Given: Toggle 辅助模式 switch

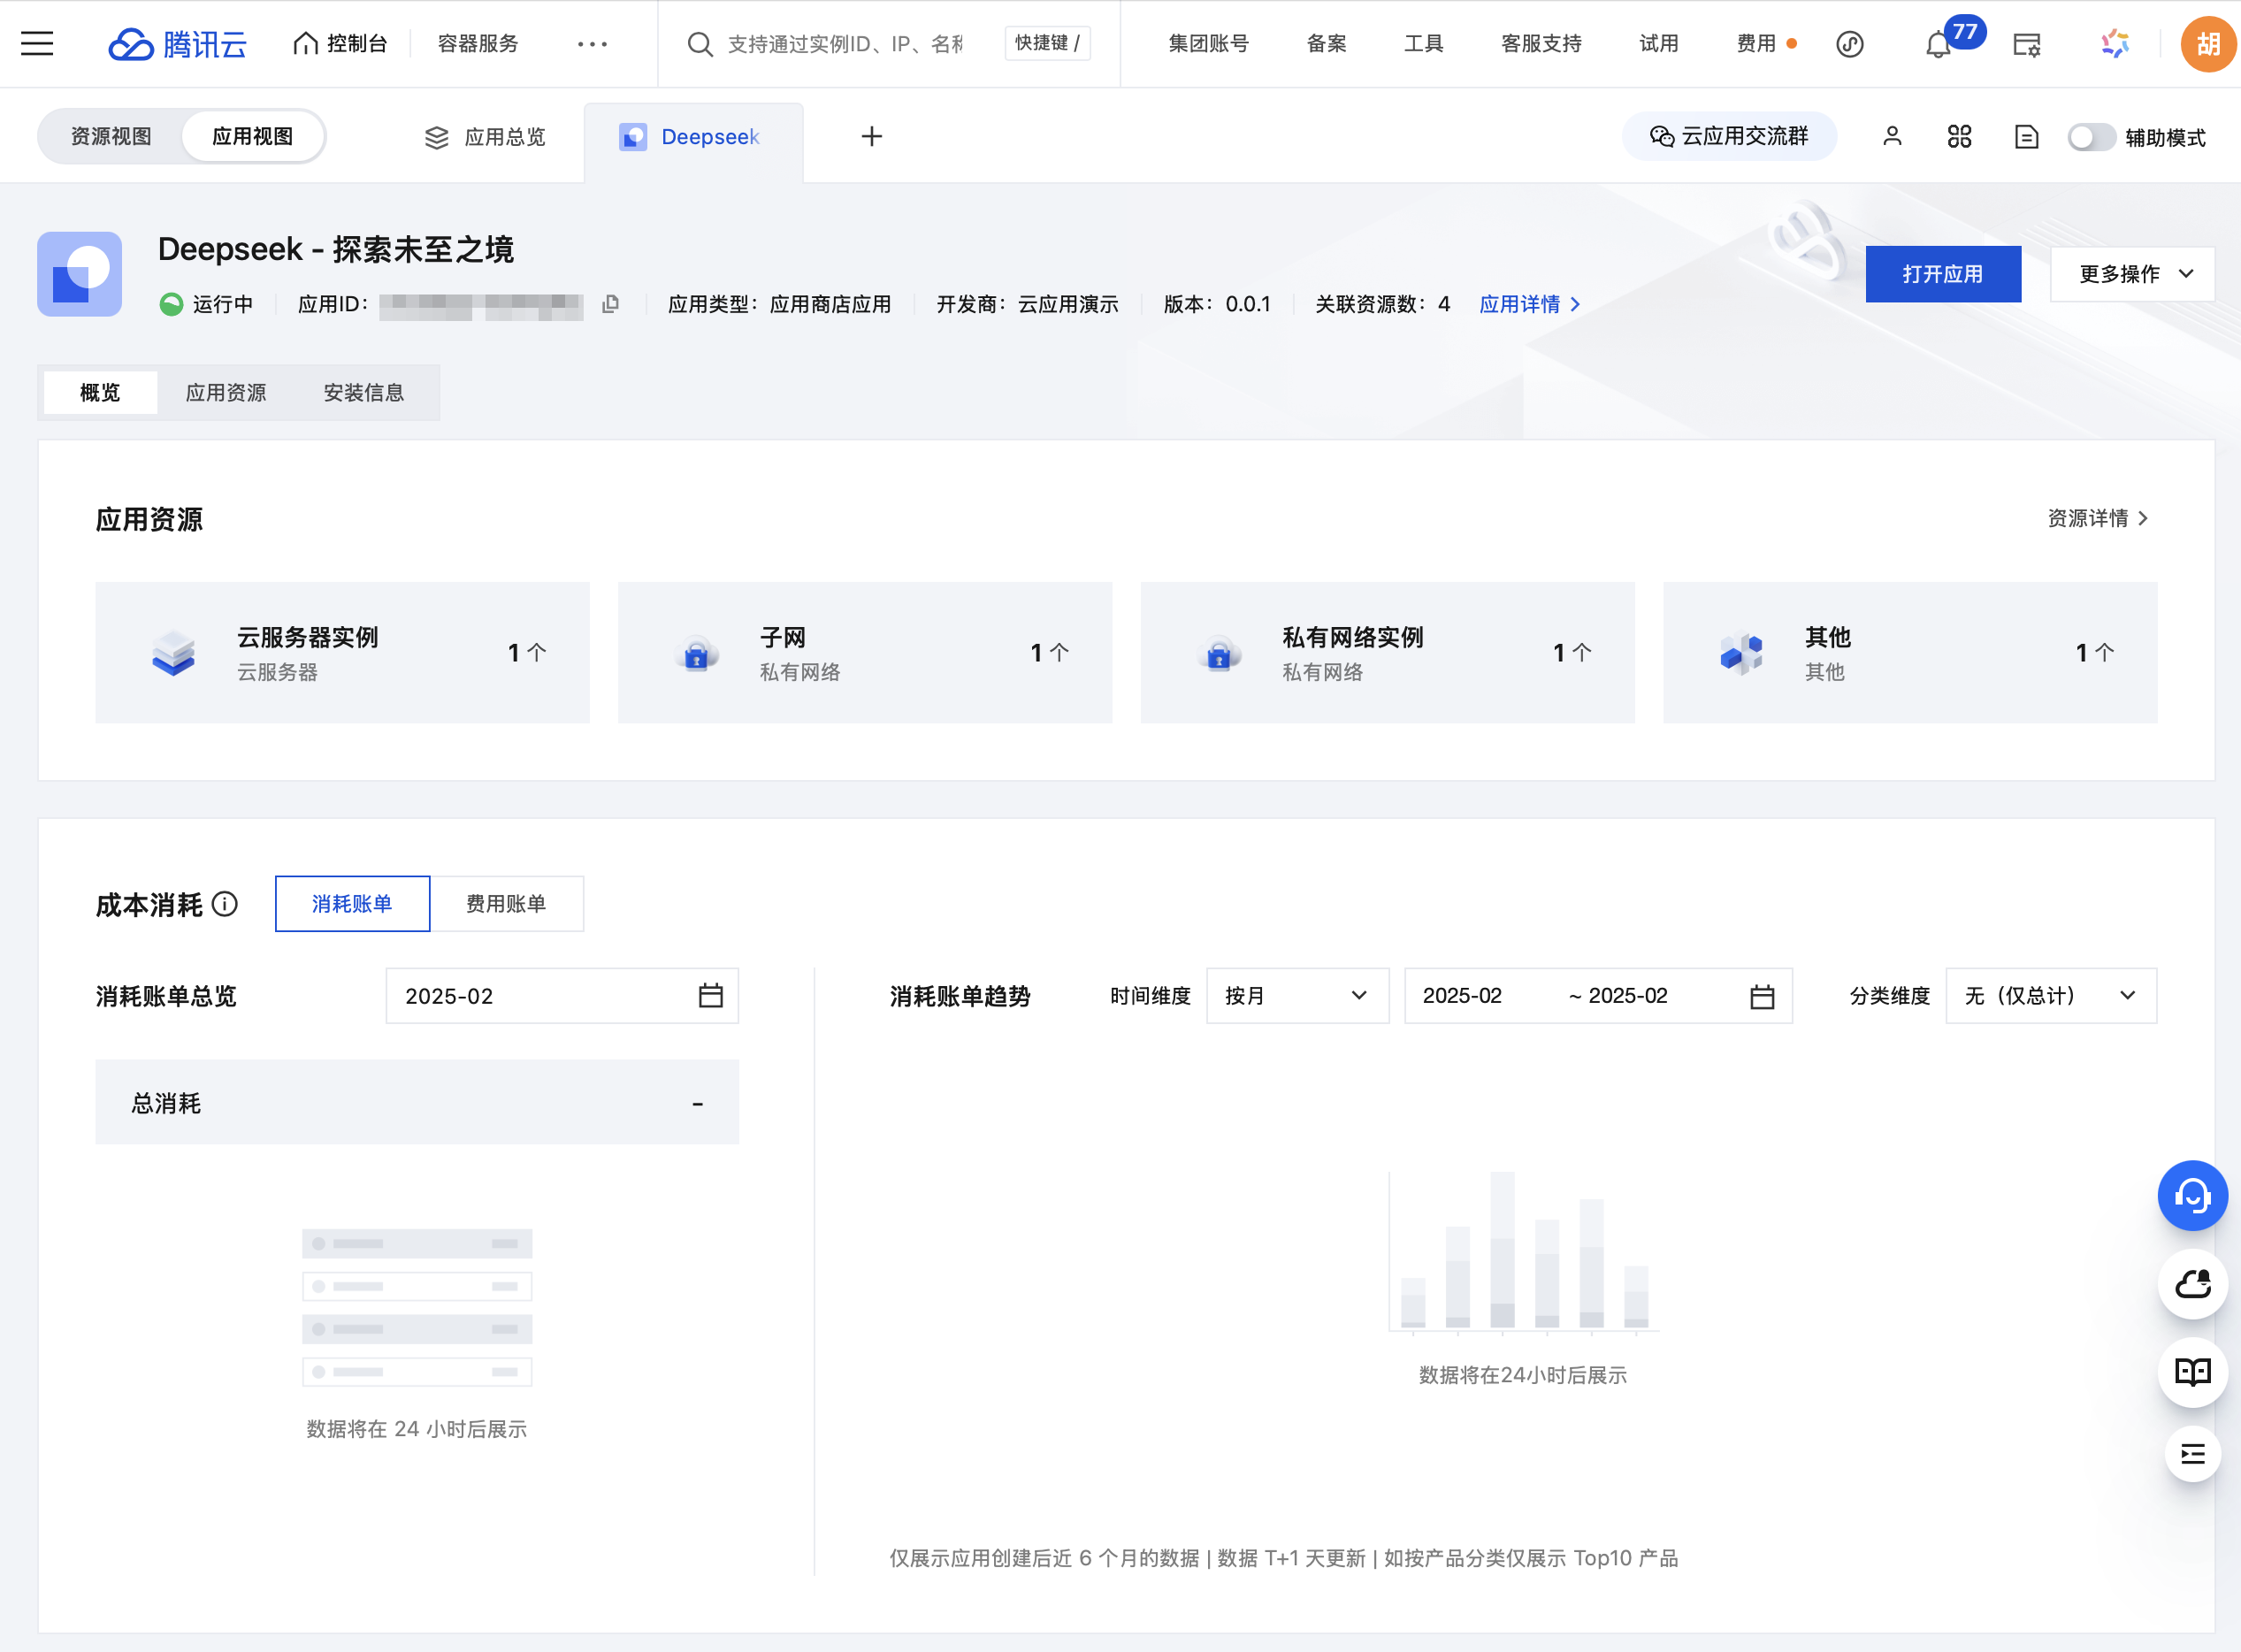Looking at the screenshot, I should [2092, 137].
